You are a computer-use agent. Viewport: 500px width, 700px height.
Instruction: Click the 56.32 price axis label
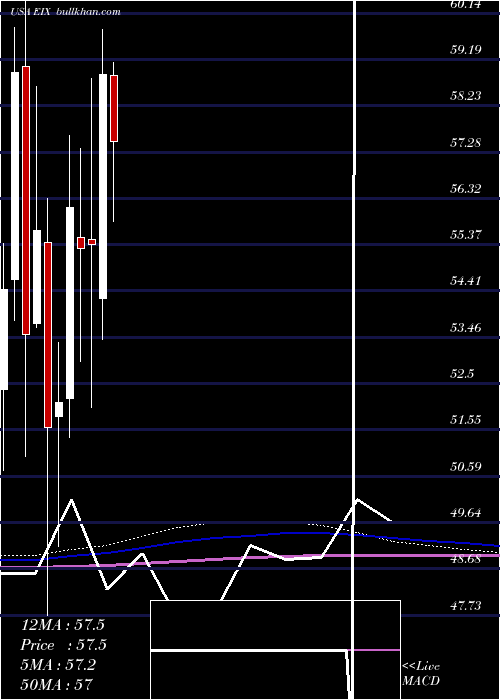465,188
